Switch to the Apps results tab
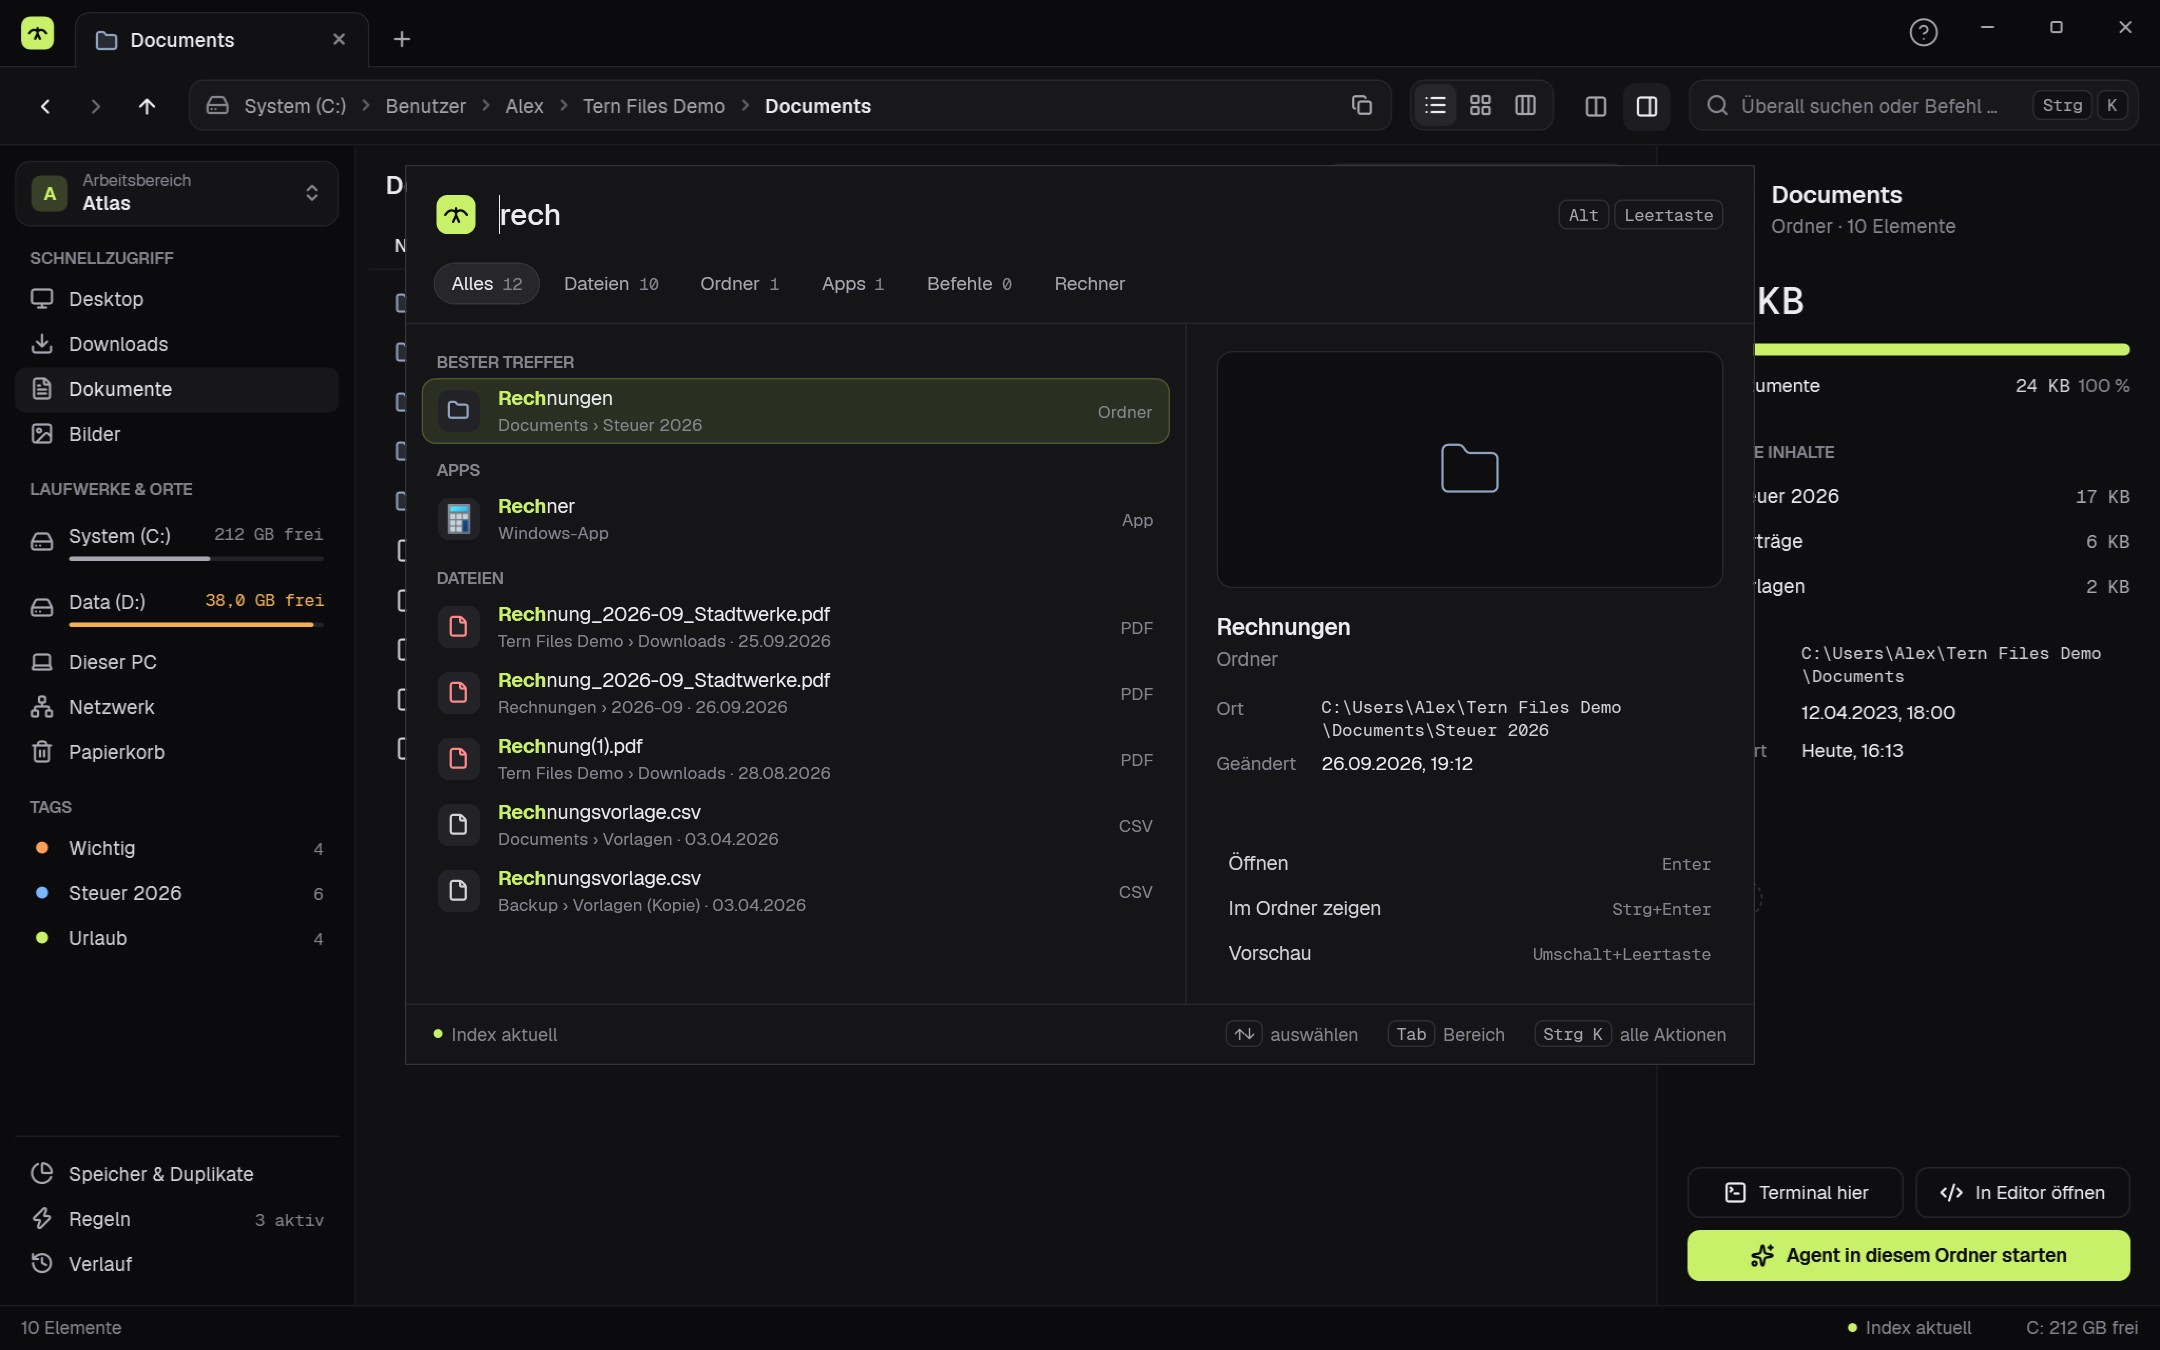 [x=852, y=284]
